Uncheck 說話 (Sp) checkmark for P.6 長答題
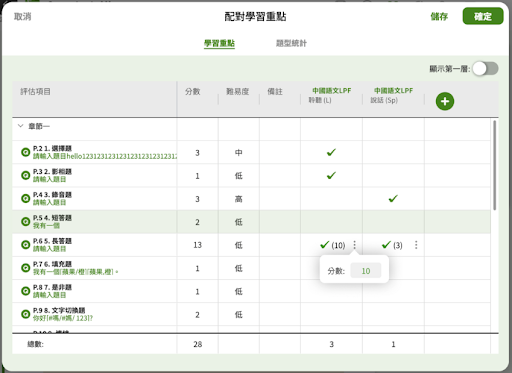Image resolution: width=512 pixels, height=373 pixels. (386, 245)
